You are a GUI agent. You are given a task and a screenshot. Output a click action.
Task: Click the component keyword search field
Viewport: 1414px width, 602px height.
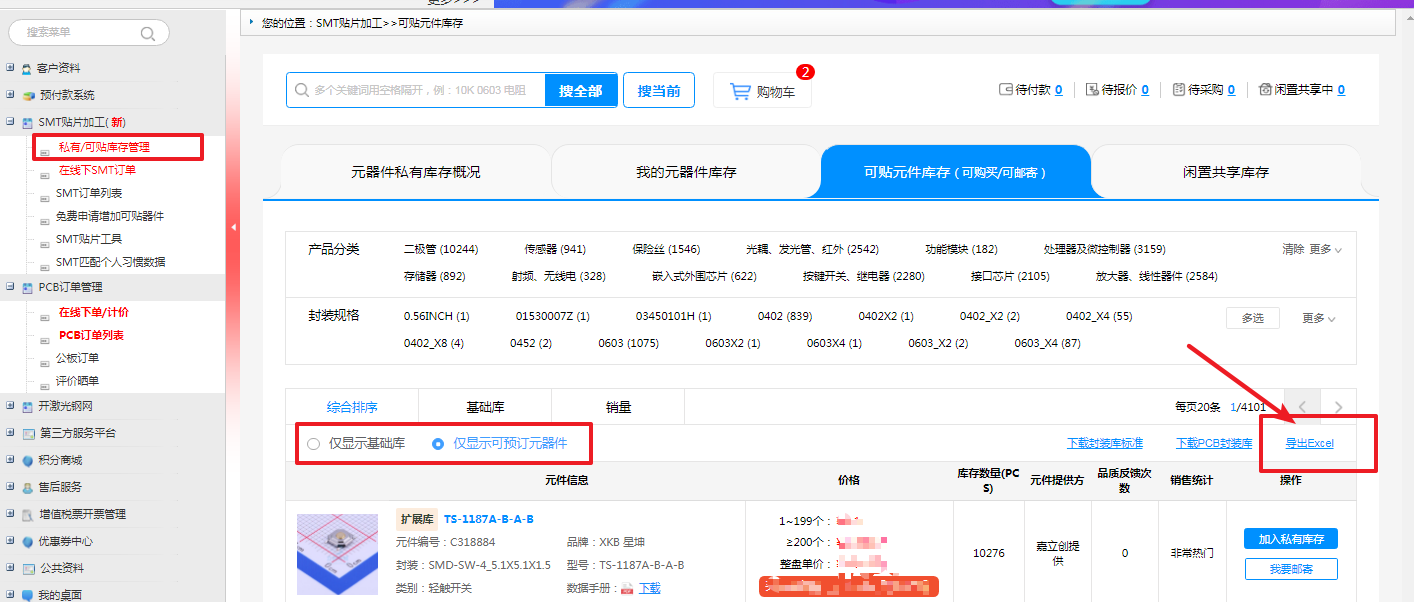pos(420,90)
